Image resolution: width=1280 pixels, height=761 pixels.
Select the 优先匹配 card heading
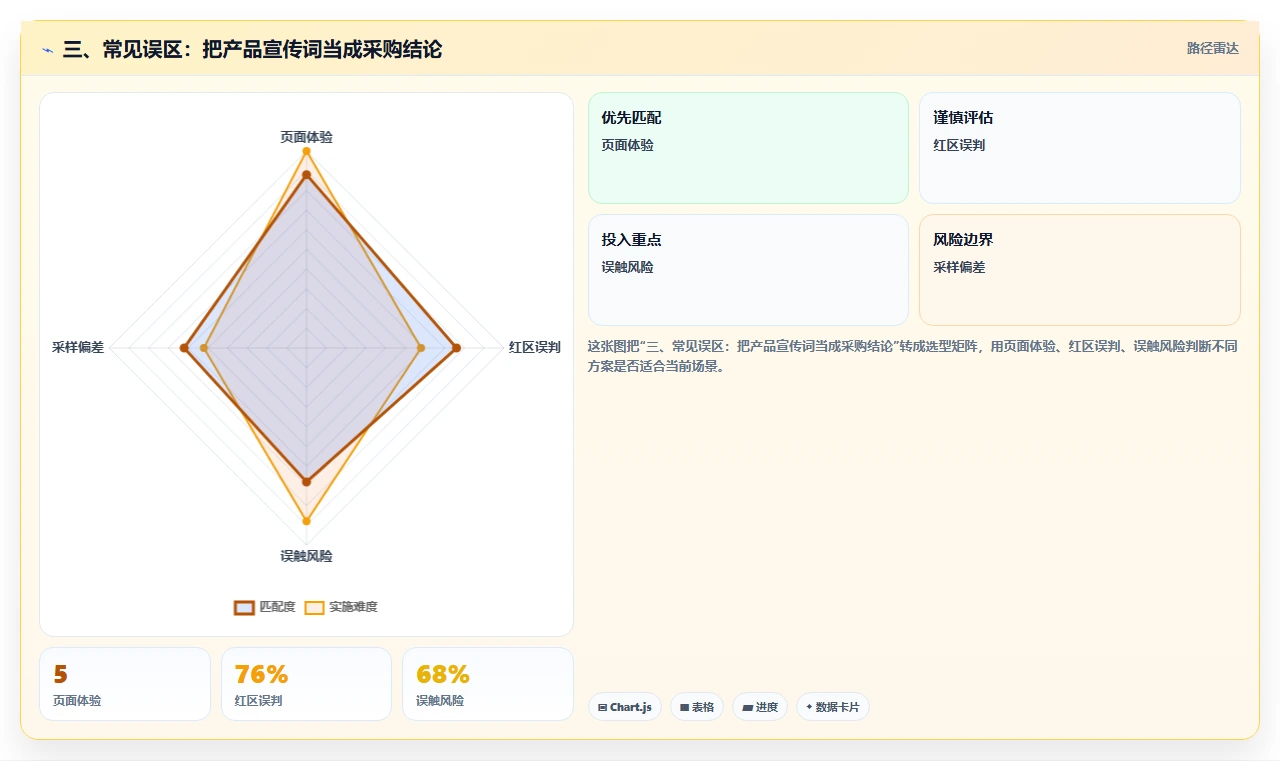(631, 118)
